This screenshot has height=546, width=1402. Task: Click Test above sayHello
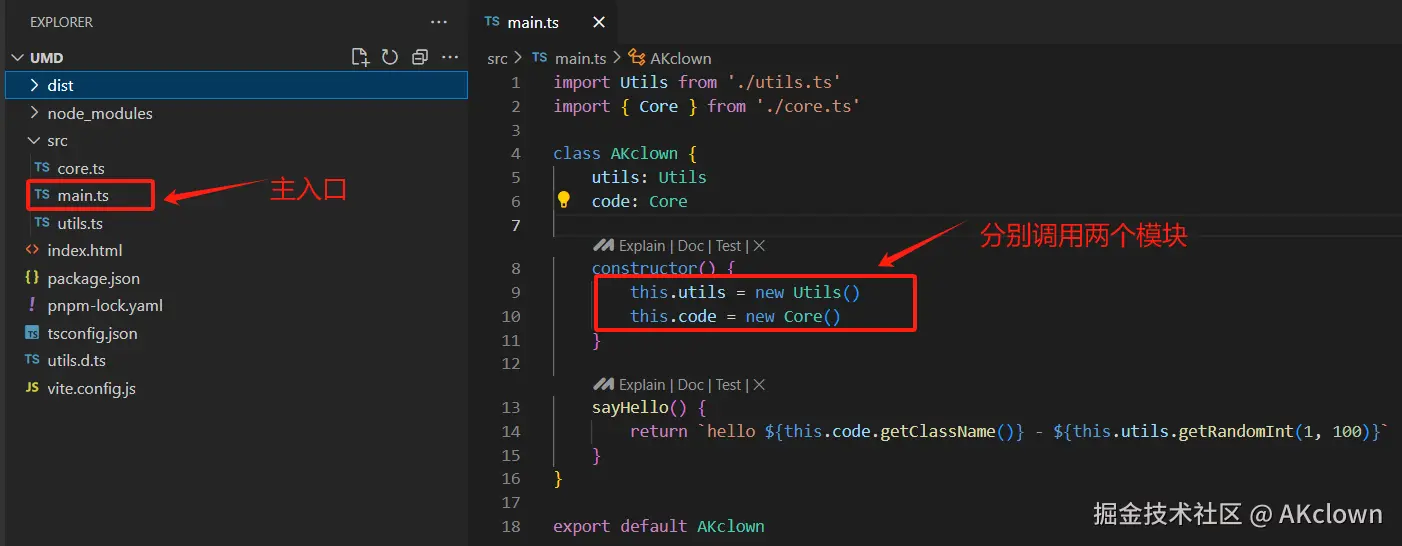(x=729, y=385)
